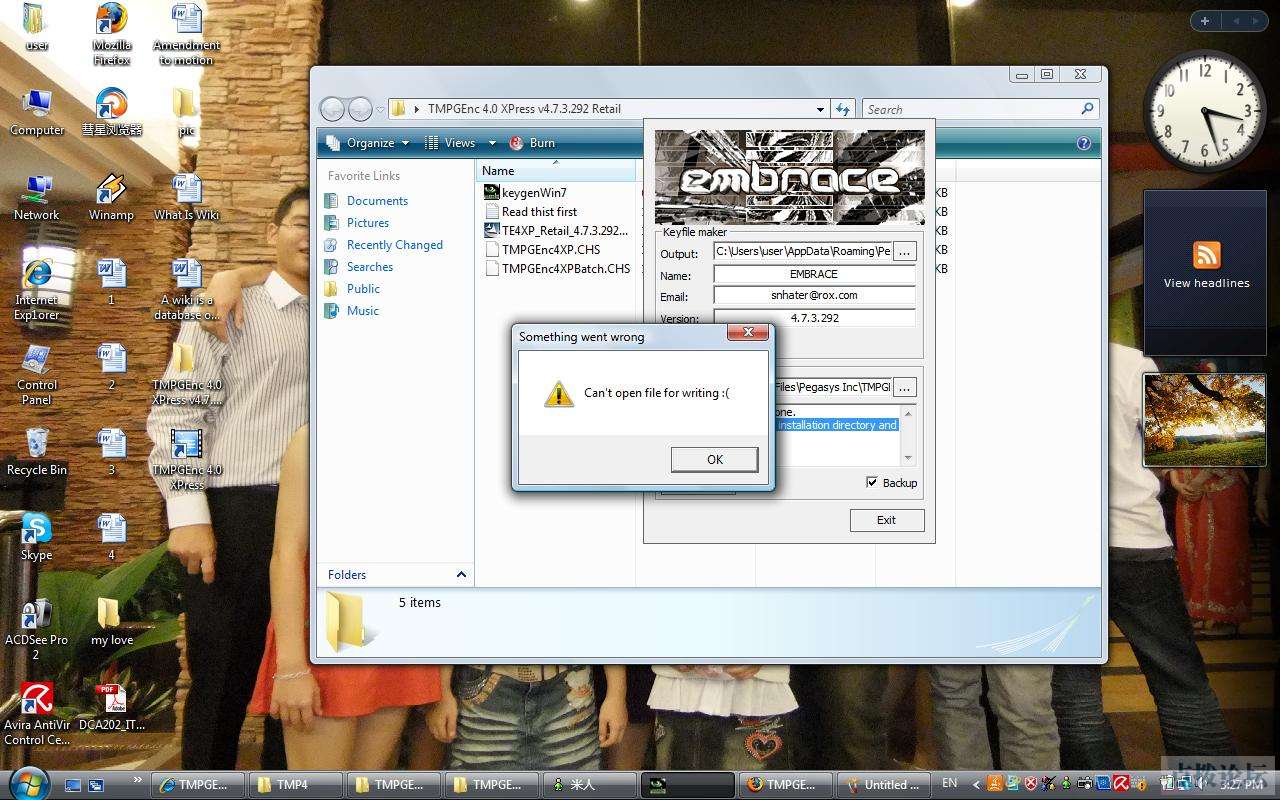Open Pictures in Favorite Links
1280x800 pixels.
coord(368,223)
